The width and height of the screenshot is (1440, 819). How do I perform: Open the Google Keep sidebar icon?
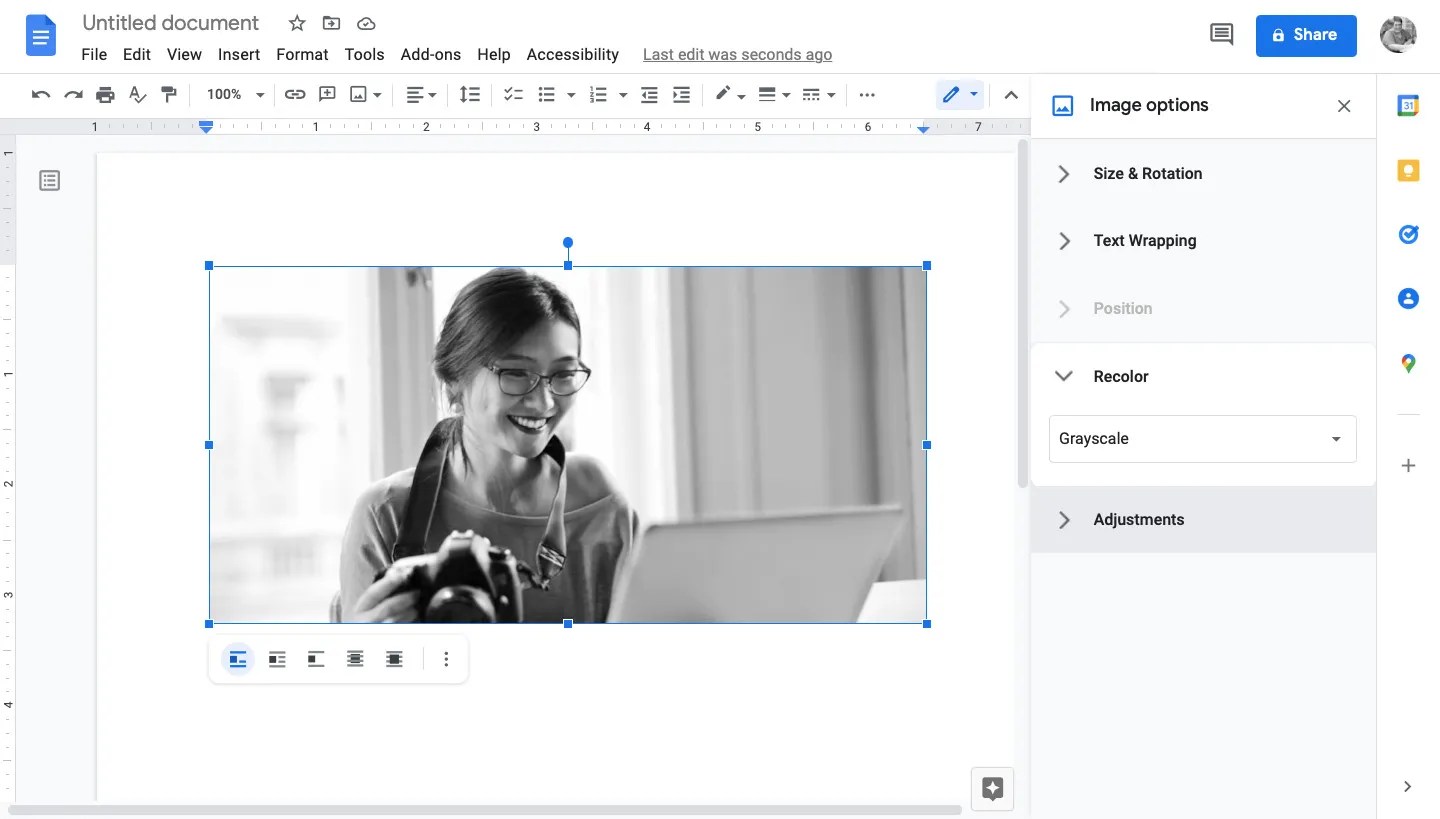tap(1409, 170)
